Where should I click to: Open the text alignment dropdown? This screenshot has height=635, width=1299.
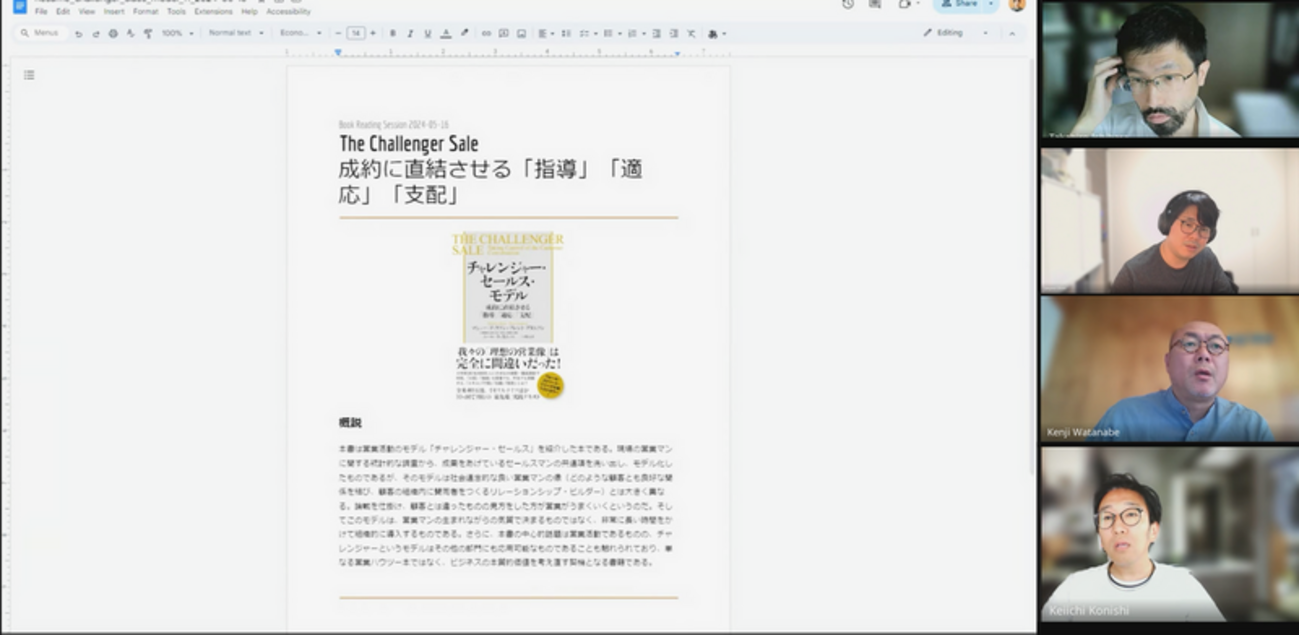(x=546, y=33)
